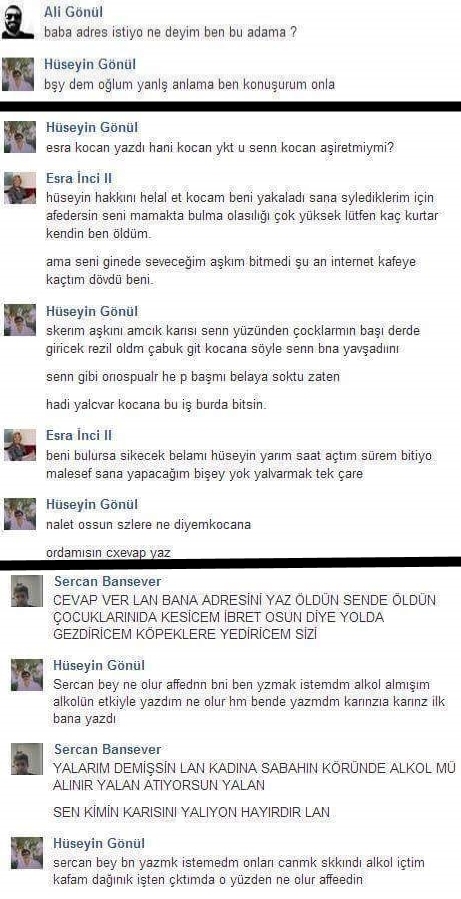The width and height of the screenshot is (461, 899).
Task: Open Sercan Bansever name above 'CEVAP VER LAN'
Action: pyautogui.click(x=108, y=581)
